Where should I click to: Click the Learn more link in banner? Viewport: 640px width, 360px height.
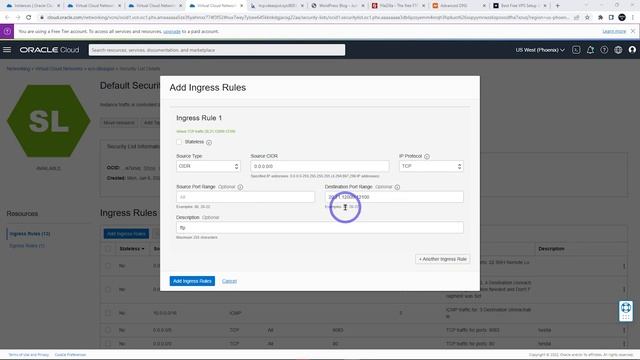coord(614,31)
